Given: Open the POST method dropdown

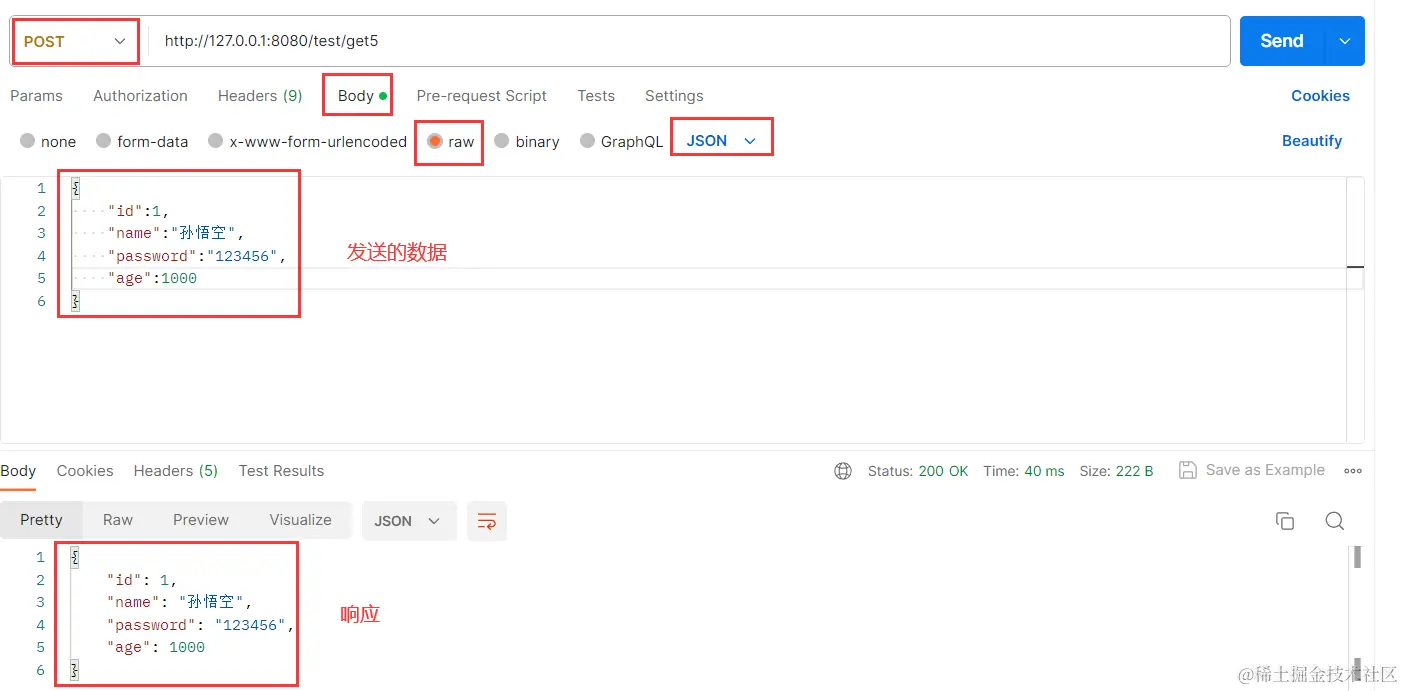Looking at the screenshot, I should (x=75, y=41).
